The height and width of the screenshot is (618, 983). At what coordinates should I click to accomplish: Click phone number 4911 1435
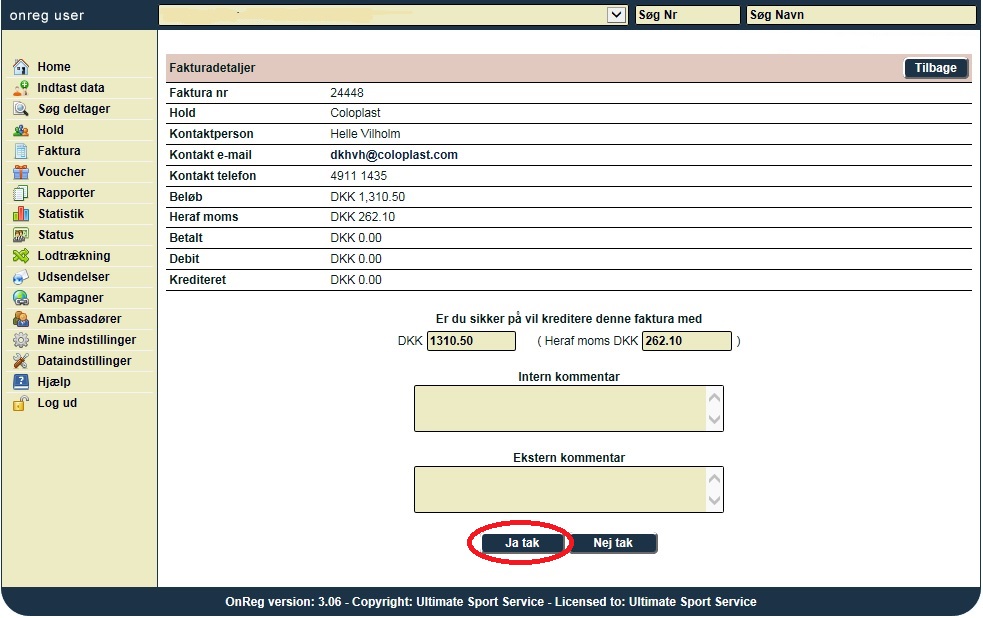(x=359, y=175)
